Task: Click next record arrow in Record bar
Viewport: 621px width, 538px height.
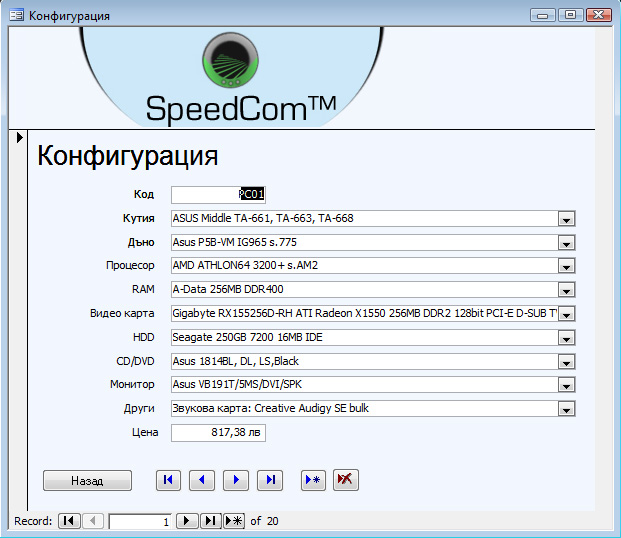Action: (187, 521)
